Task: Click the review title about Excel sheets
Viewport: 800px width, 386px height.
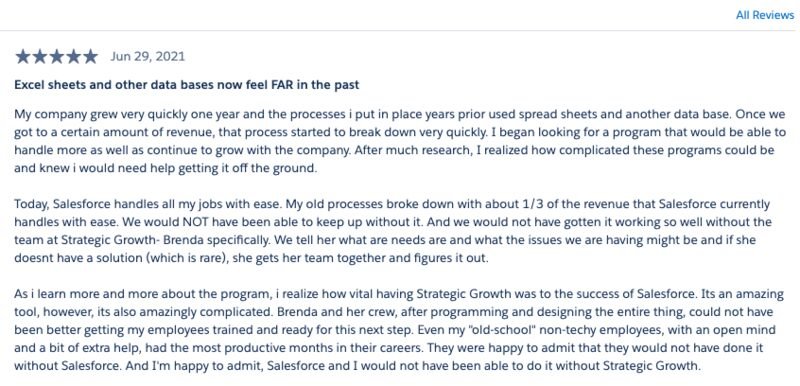Action: (187, 85)
